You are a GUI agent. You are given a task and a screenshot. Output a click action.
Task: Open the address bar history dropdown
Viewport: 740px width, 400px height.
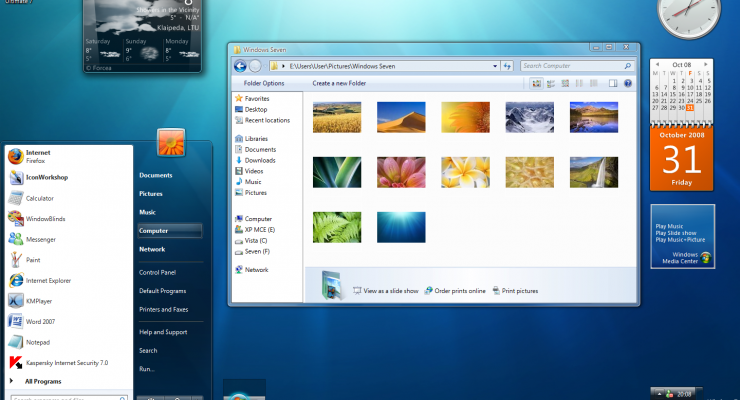coord(494,65)
